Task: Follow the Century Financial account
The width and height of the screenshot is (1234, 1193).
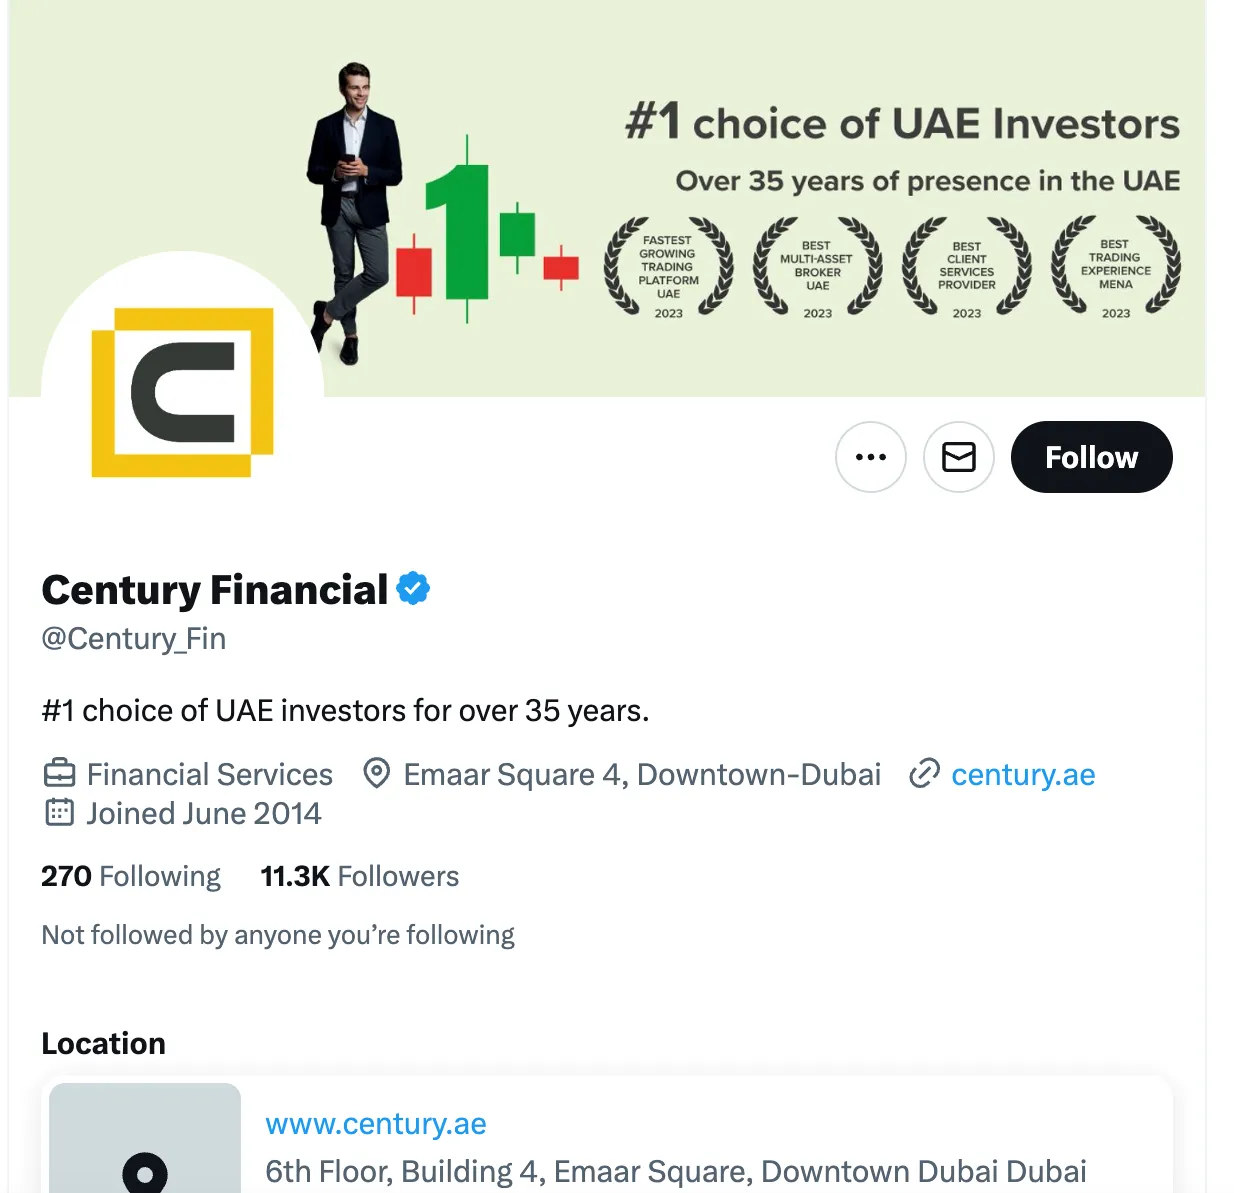Action: (1091, 457)
